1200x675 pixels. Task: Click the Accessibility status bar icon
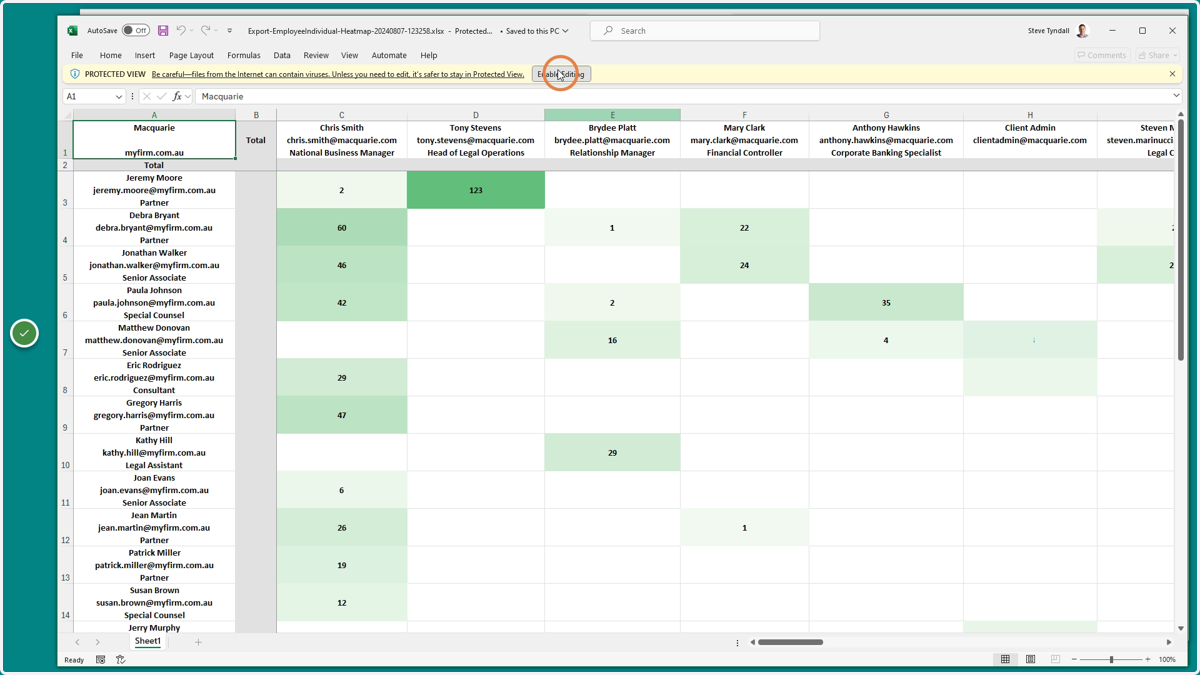(120, 660)
